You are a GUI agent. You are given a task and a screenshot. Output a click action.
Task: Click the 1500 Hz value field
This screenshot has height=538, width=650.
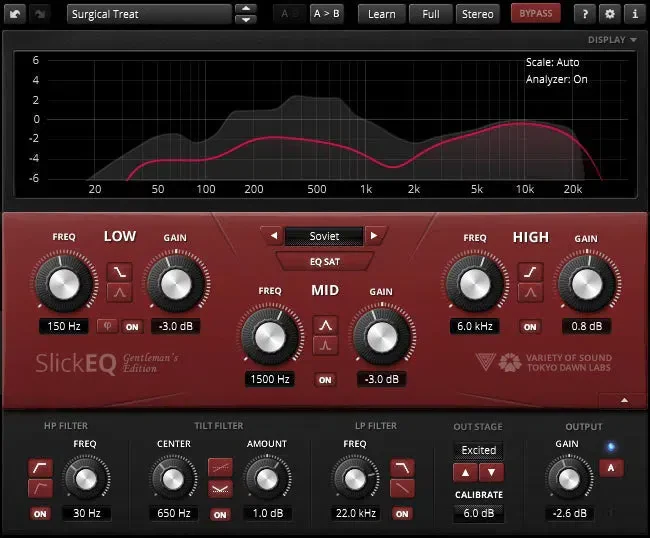tap(270, 379)
